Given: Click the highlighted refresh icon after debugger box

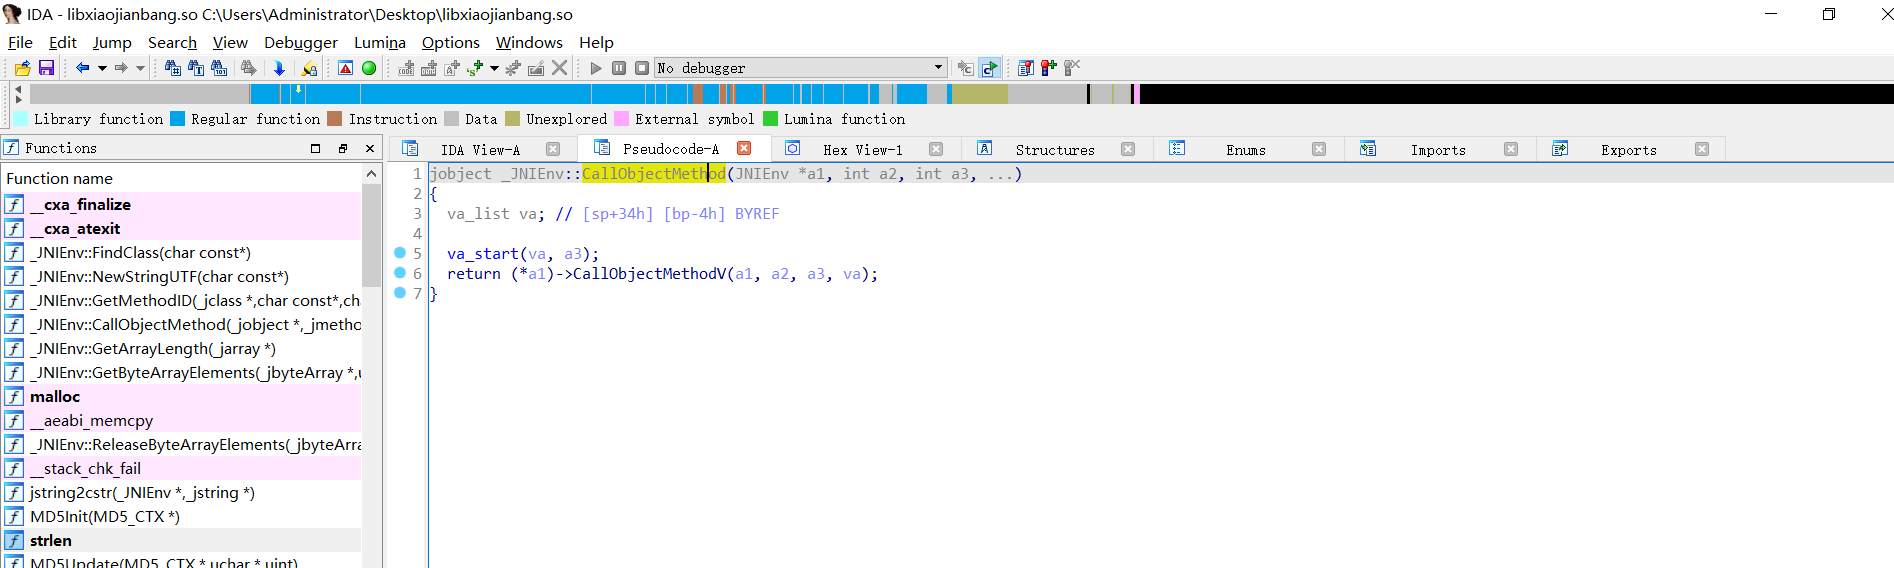Looking at the screenshot, I should coord(989,68).
